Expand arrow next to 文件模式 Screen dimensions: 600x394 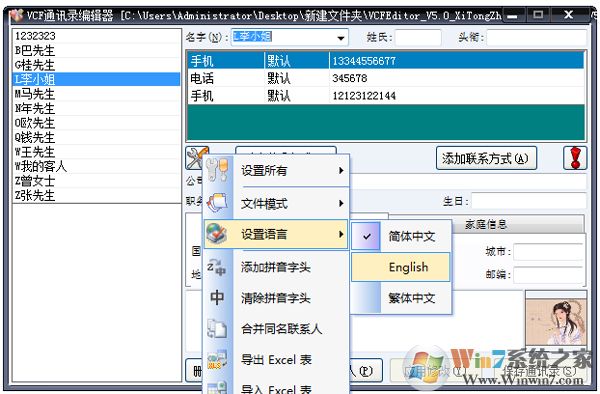tap(341, 204)
